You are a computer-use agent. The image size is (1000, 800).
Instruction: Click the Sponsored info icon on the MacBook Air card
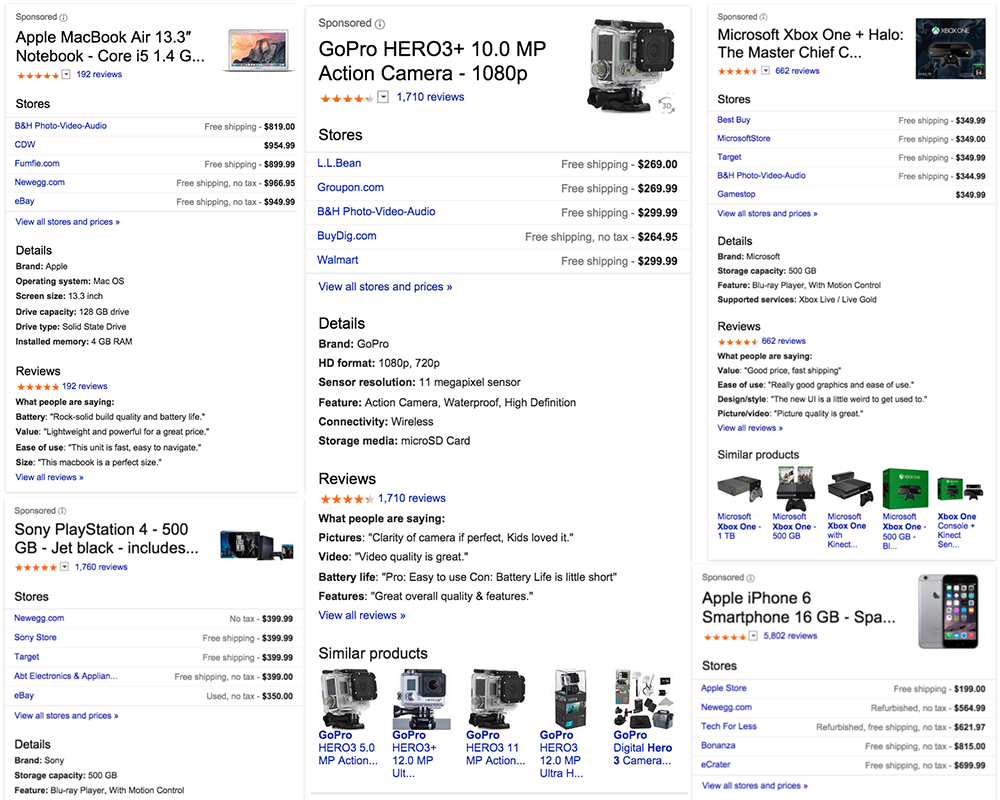point(63,18)
